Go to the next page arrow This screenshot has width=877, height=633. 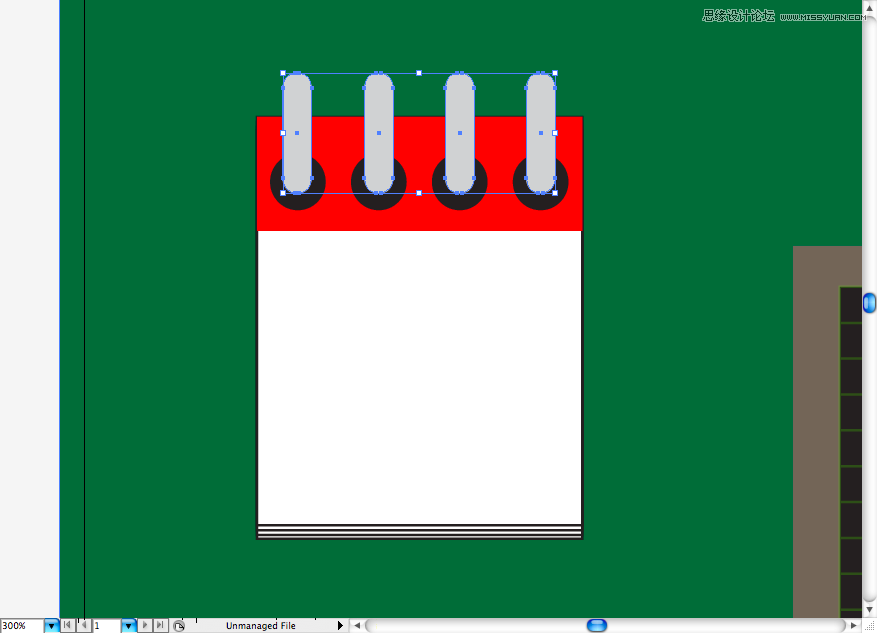tap(145, 625)
